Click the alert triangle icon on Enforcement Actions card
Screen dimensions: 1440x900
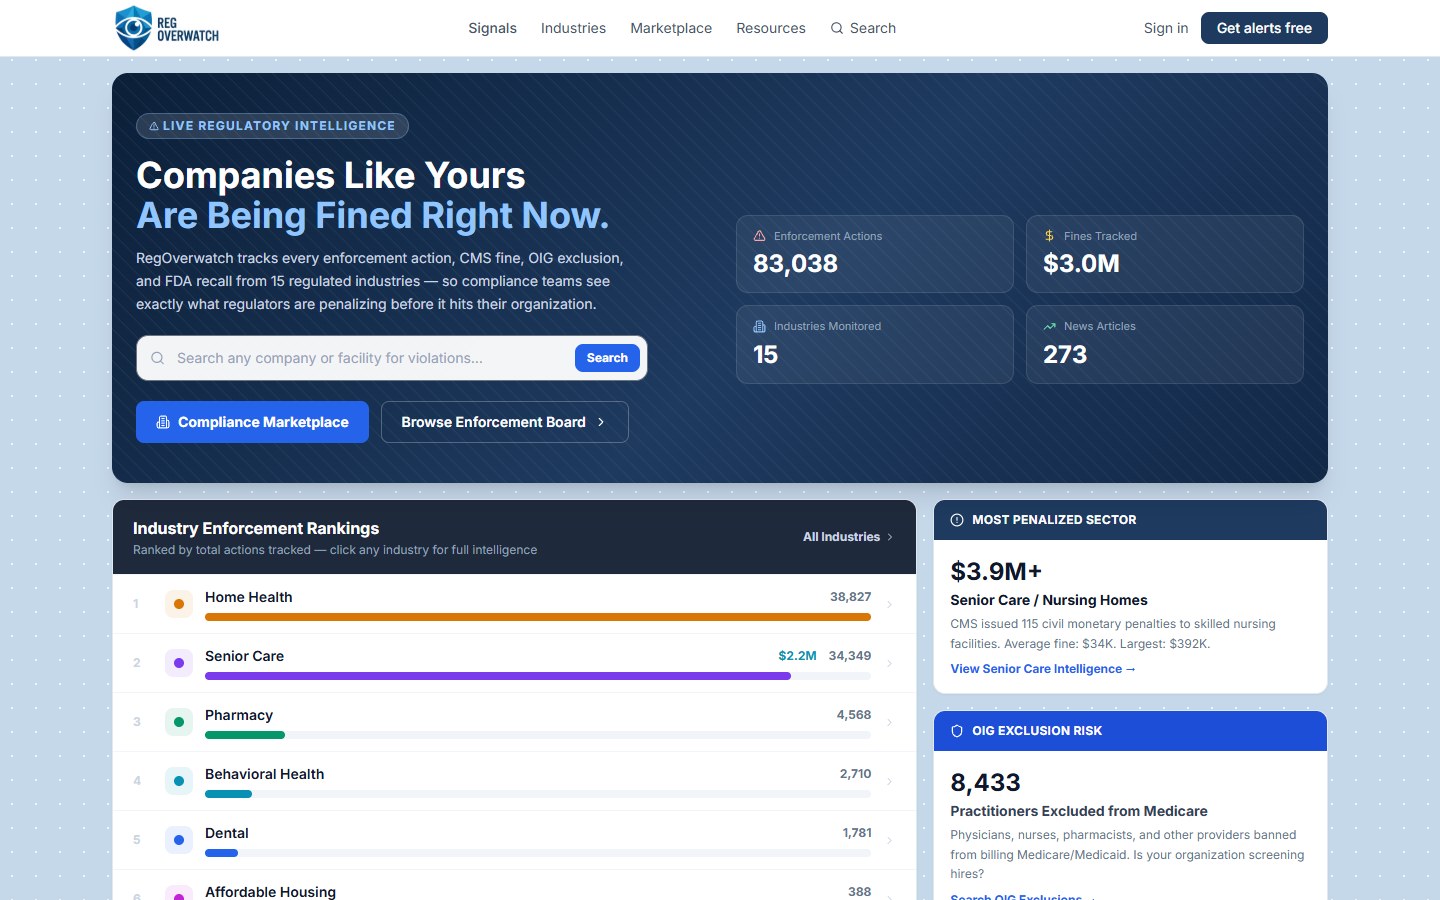coord(759,236)
